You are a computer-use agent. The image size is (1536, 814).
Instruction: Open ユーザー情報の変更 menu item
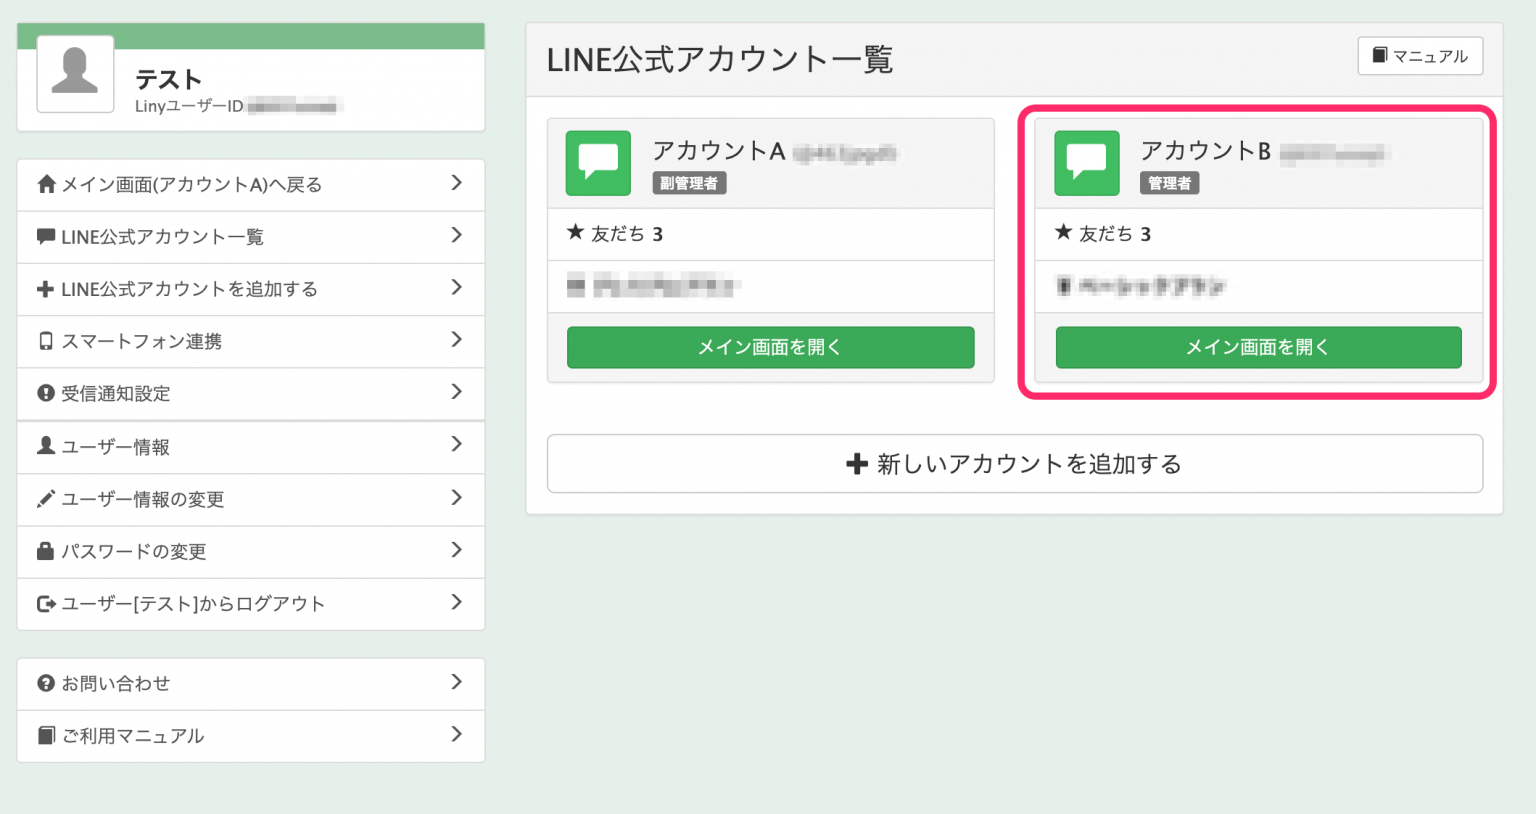pyautogui.click(x=251, y=499)
